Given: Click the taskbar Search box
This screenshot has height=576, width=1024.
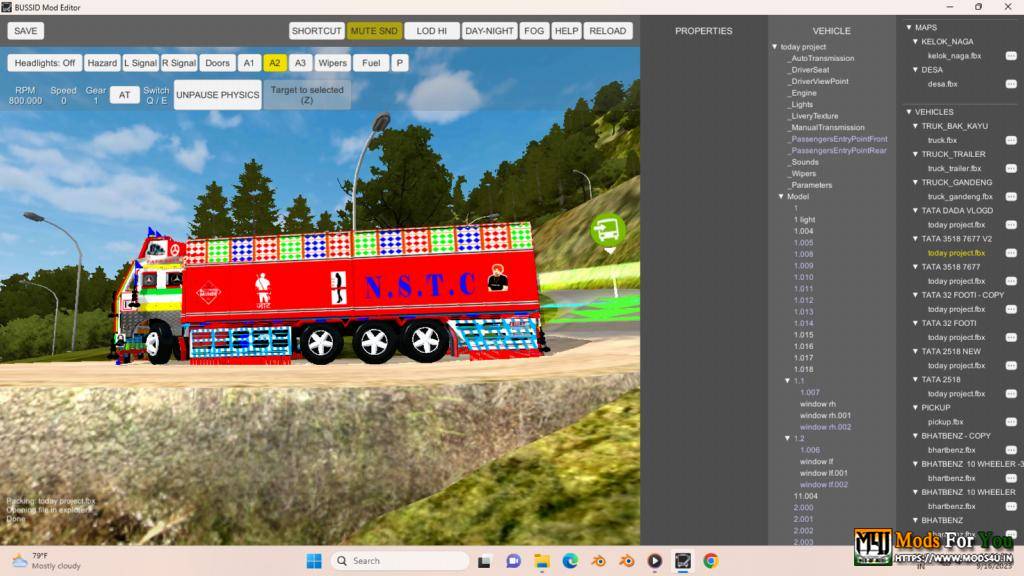Looking at the screenshot, I should click(400, 561).
